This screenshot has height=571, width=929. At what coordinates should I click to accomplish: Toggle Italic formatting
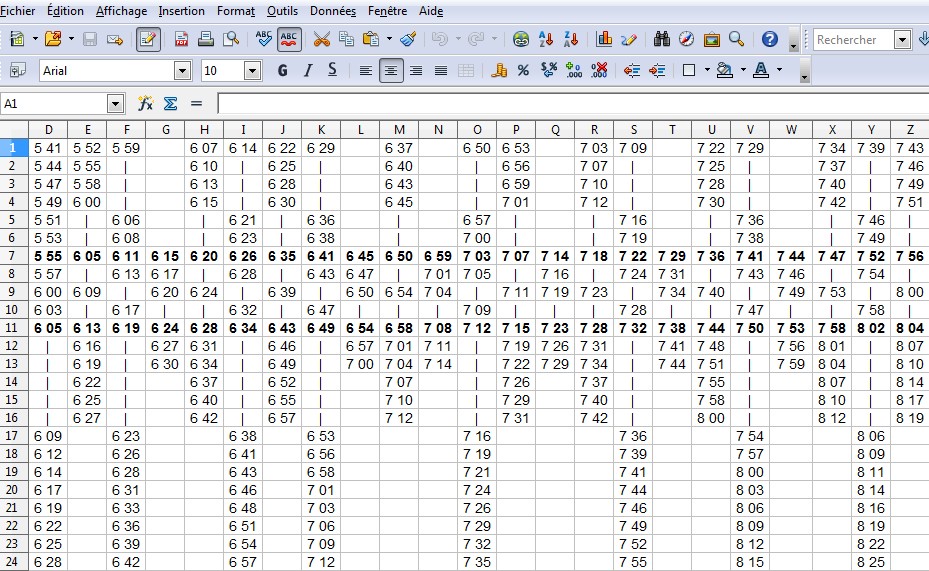click(307, 71)
